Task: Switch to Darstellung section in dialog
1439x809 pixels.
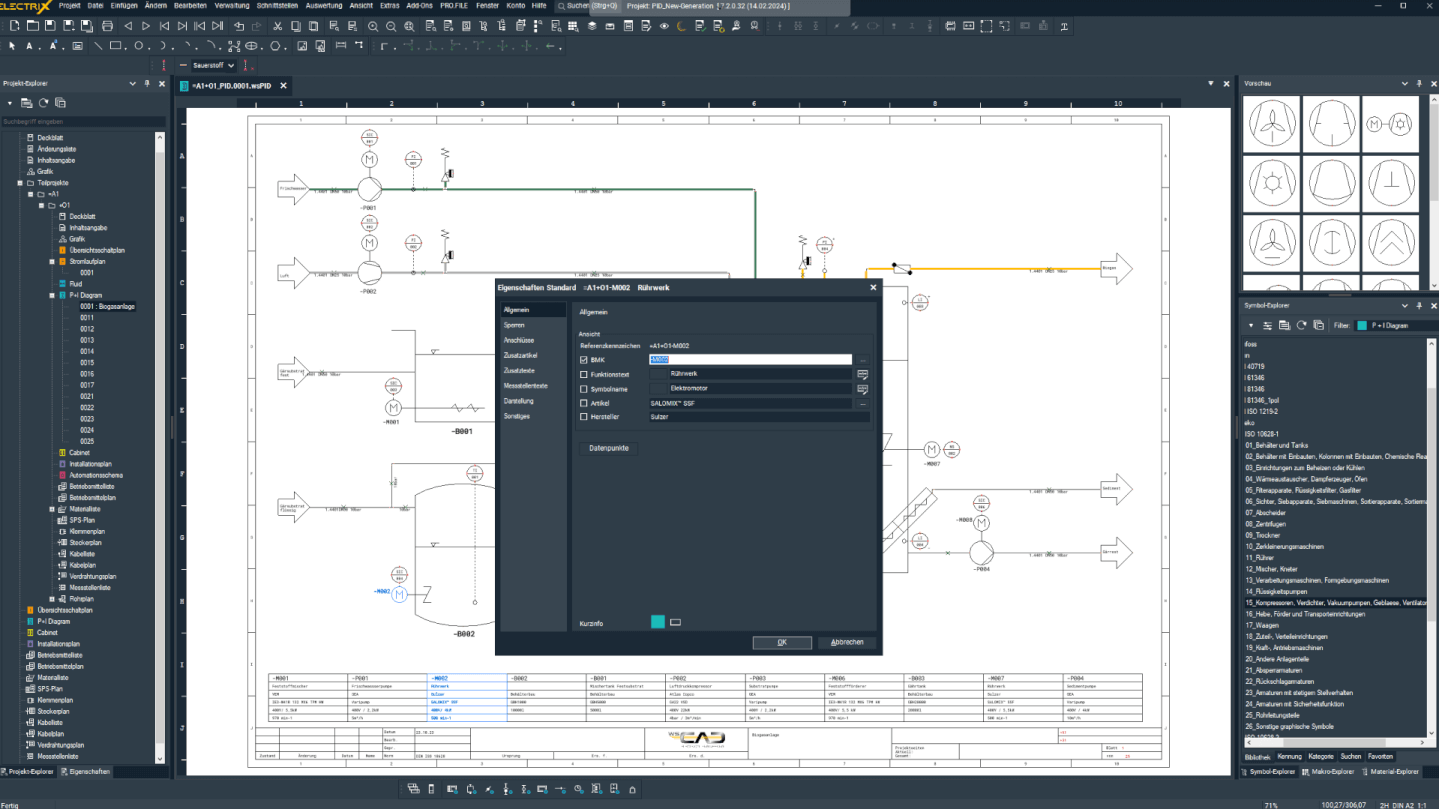Action: coord(518,401)
